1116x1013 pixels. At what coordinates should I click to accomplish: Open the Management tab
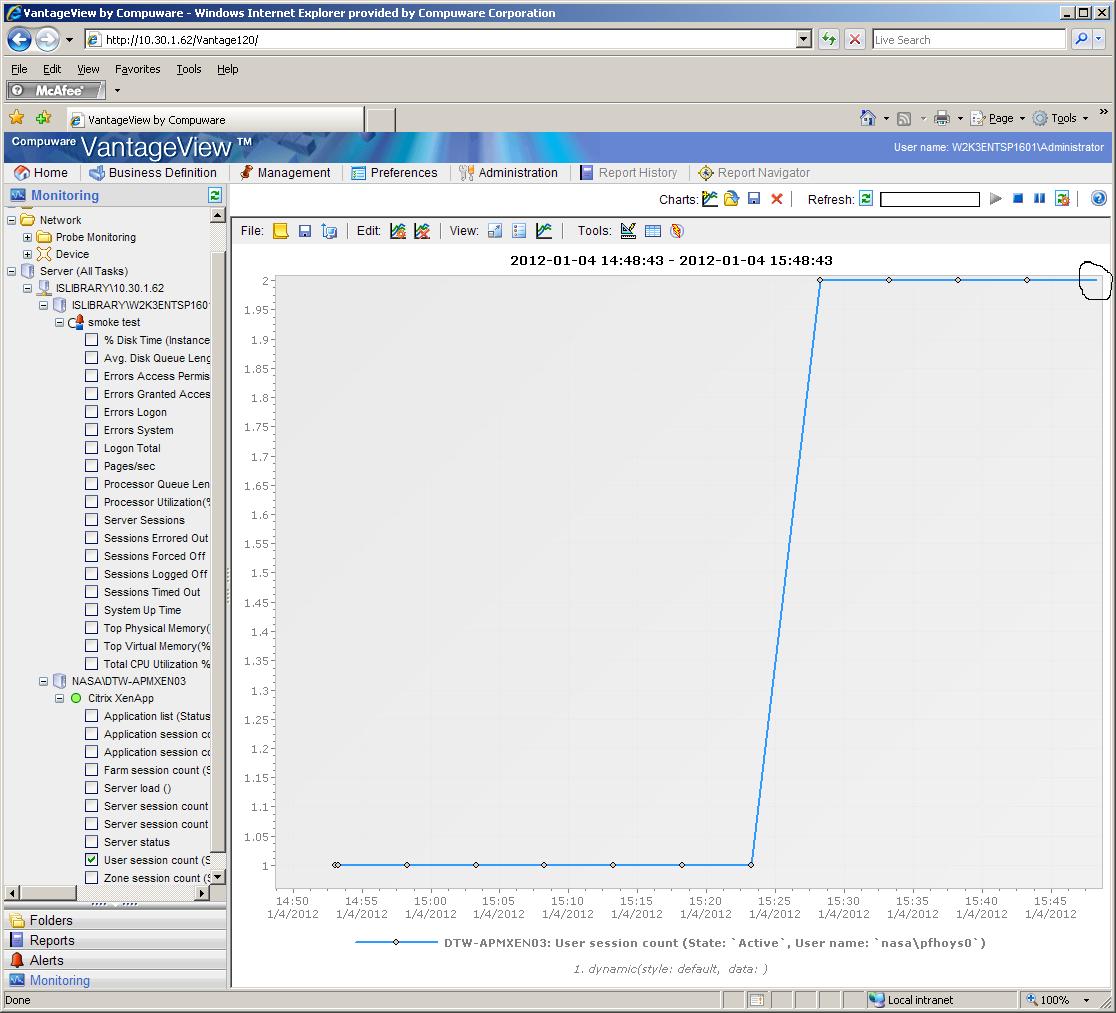coord(285,172)
